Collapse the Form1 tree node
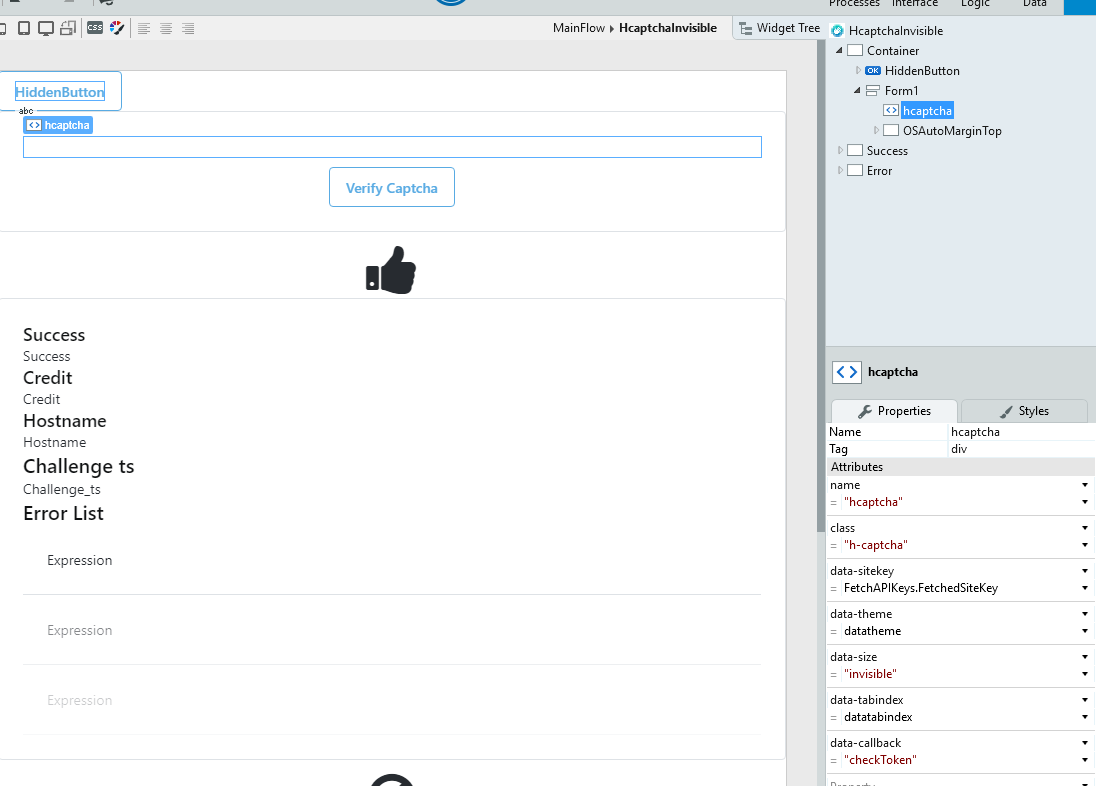1098x786 pixels. (858, 91)
